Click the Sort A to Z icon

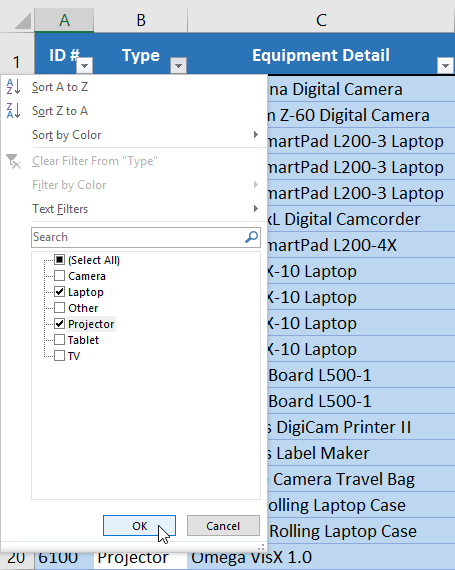13,87
